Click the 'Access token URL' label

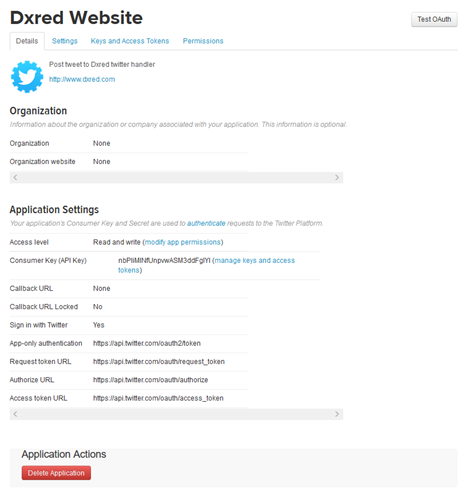(x=38, y=398)
